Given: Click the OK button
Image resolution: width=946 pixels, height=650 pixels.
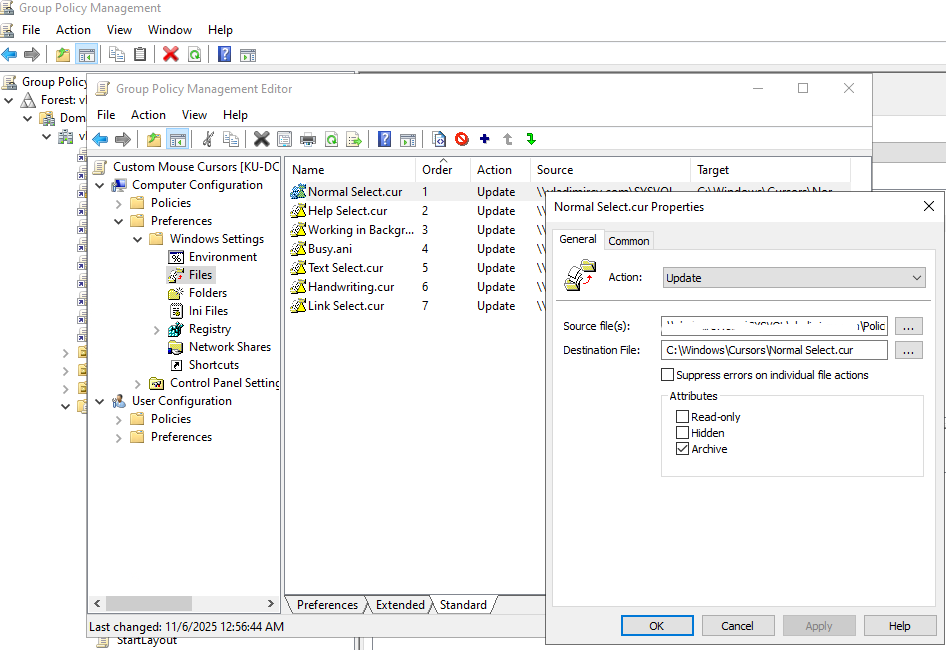Looking at the screenshot, I should [x=657, y=626].
